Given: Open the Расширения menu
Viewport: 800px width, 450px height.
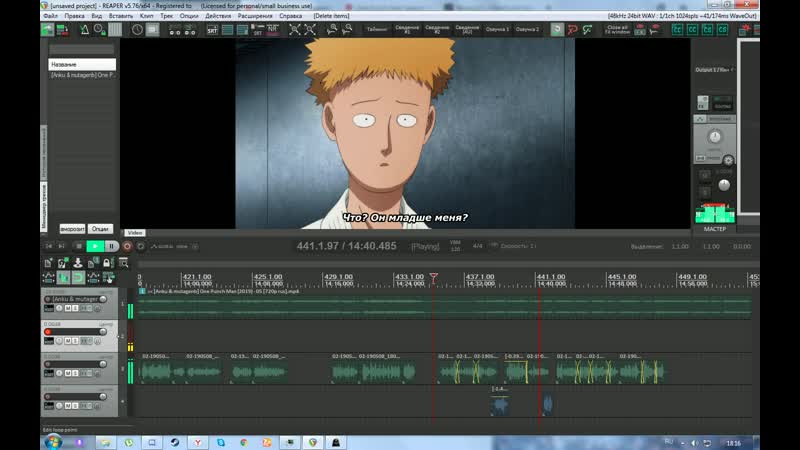Looking at the screenshot, I should [x=255, y=16].
